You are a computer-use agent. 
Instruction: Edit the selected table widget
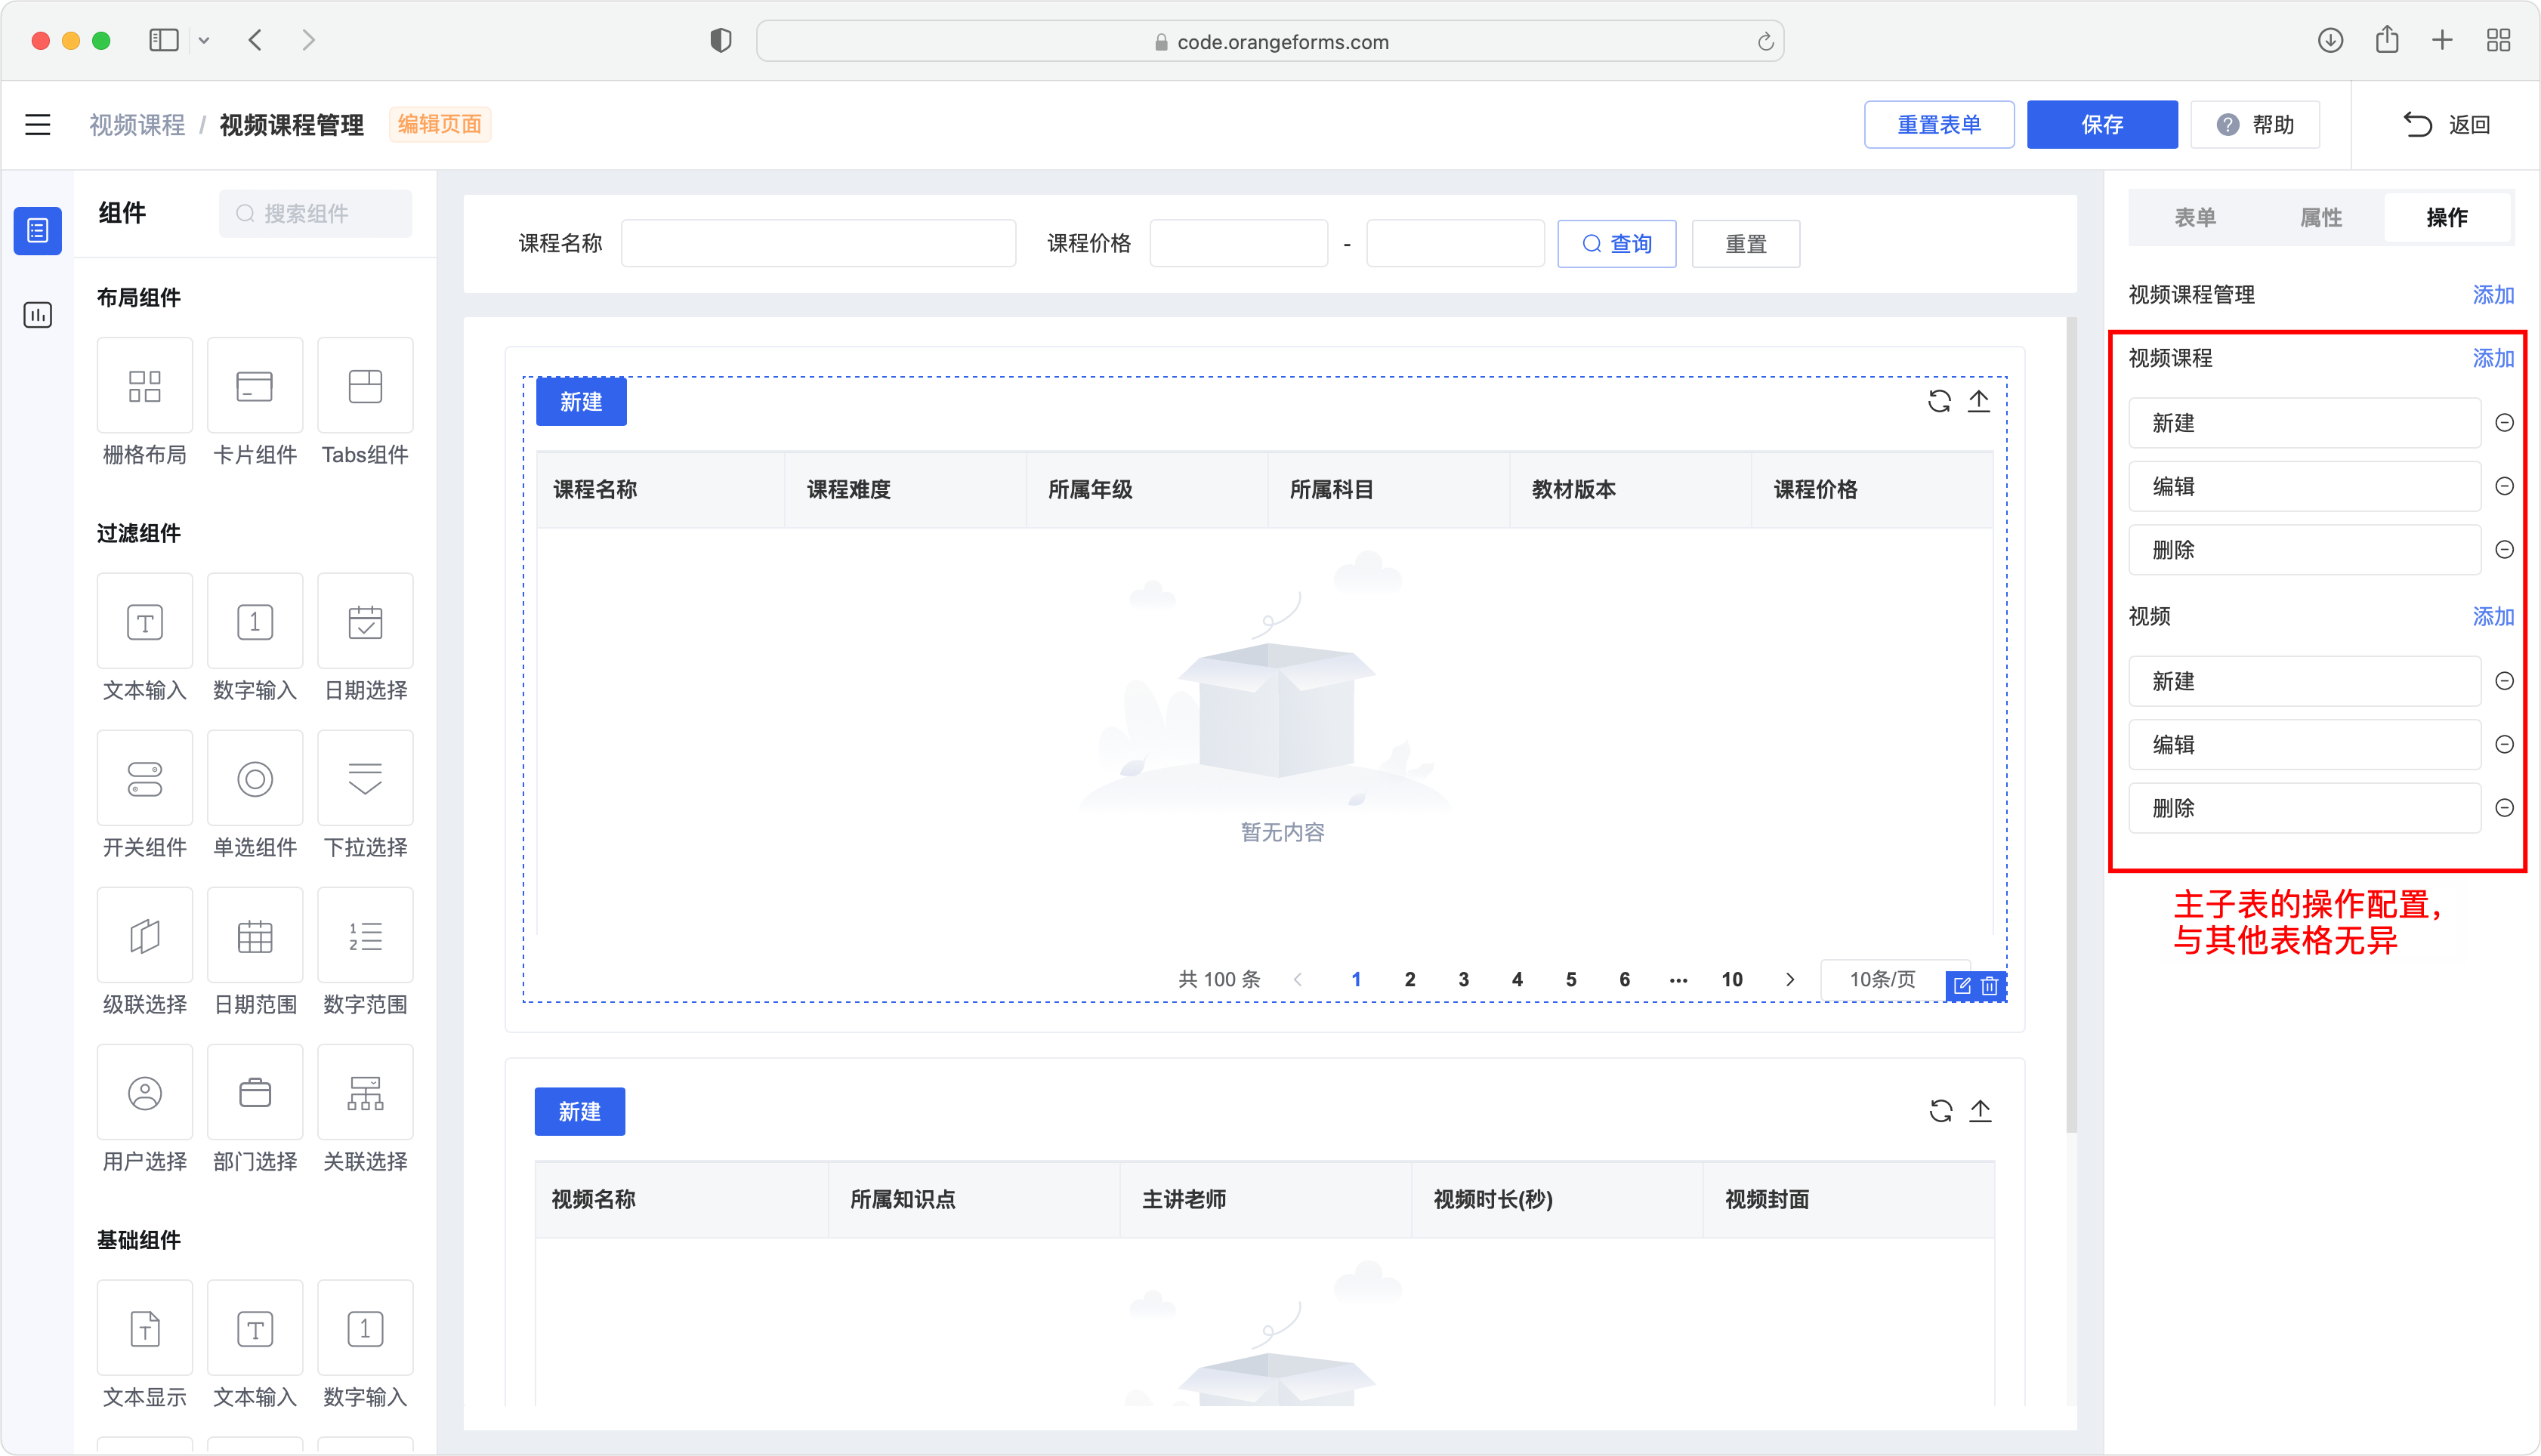pos(1962,986)
